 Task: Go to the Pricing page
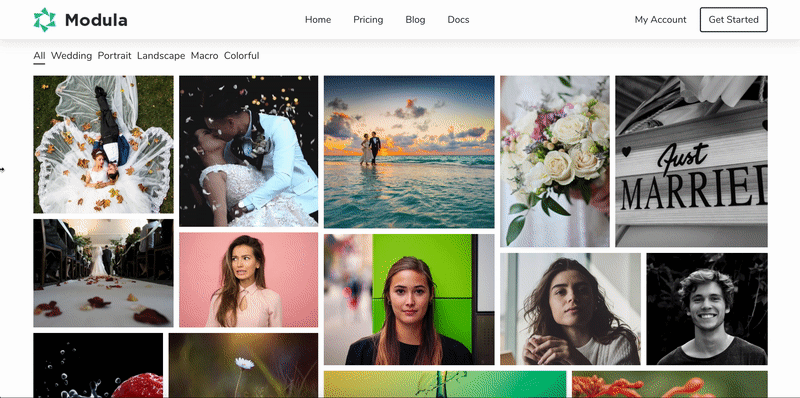(368, 20)
